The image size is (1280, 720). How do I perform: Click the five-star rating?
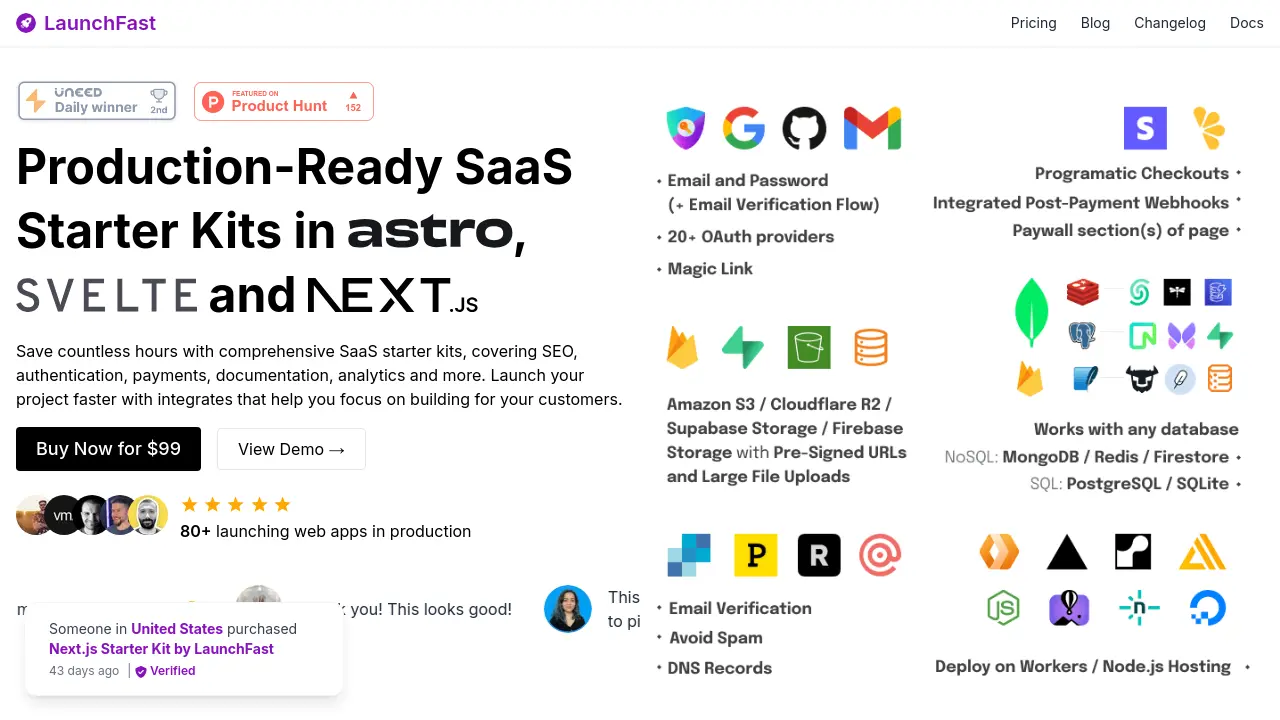pyautogui.click(x=236, y=504)
